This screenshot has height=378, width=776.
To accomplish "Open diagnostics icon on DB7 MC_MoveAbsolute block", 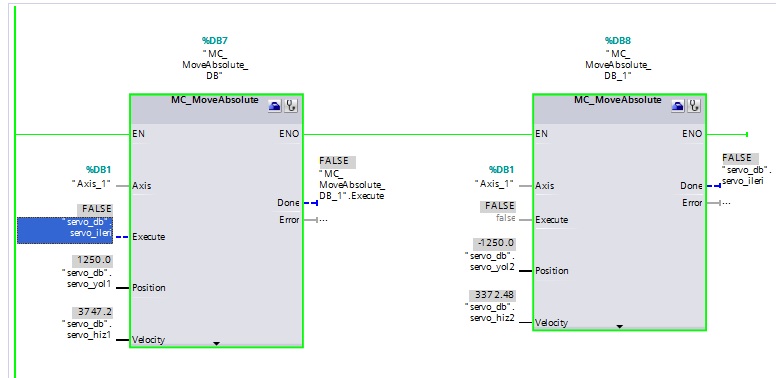I will [x=291, y=105].
